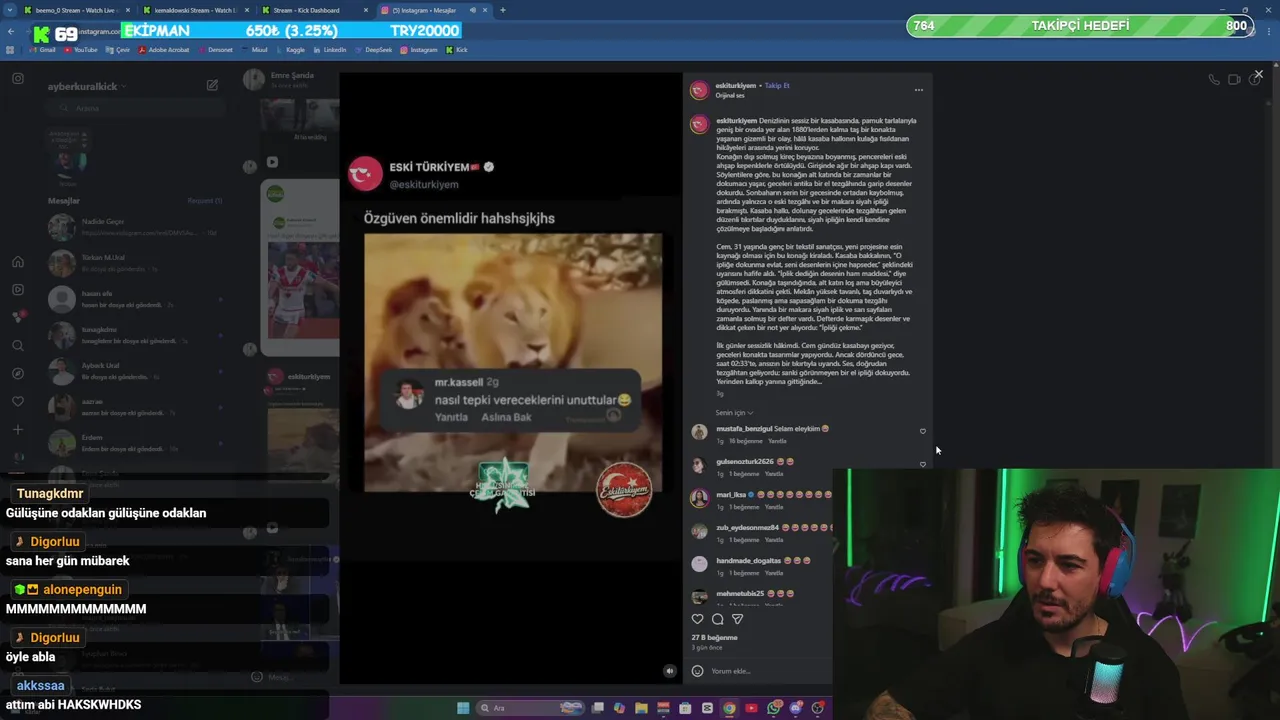
Task: Click the lion video in the post
Action: tap(512, 362)
